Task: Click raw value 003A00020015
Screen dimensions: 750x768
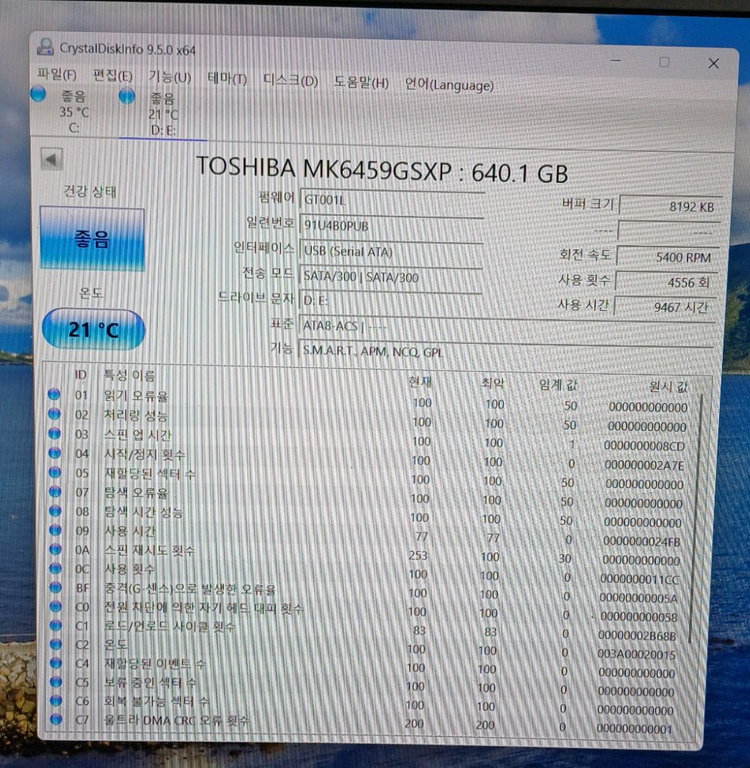Action: point(636,654)
